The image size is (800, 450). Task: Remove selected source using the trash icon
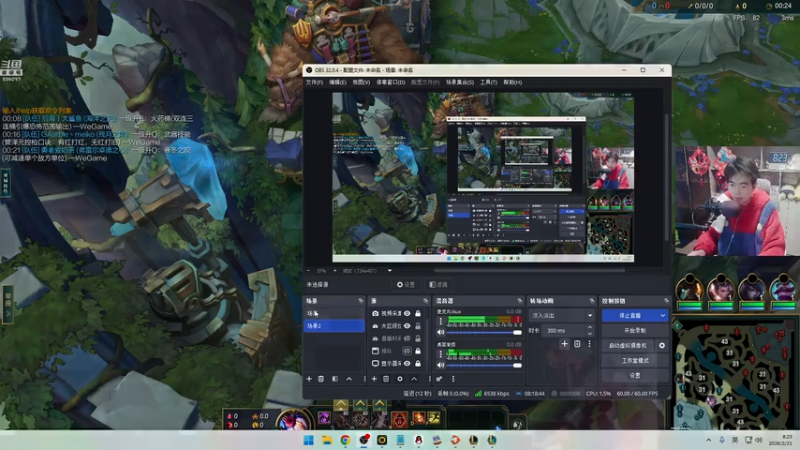click(x=386, y=379)
